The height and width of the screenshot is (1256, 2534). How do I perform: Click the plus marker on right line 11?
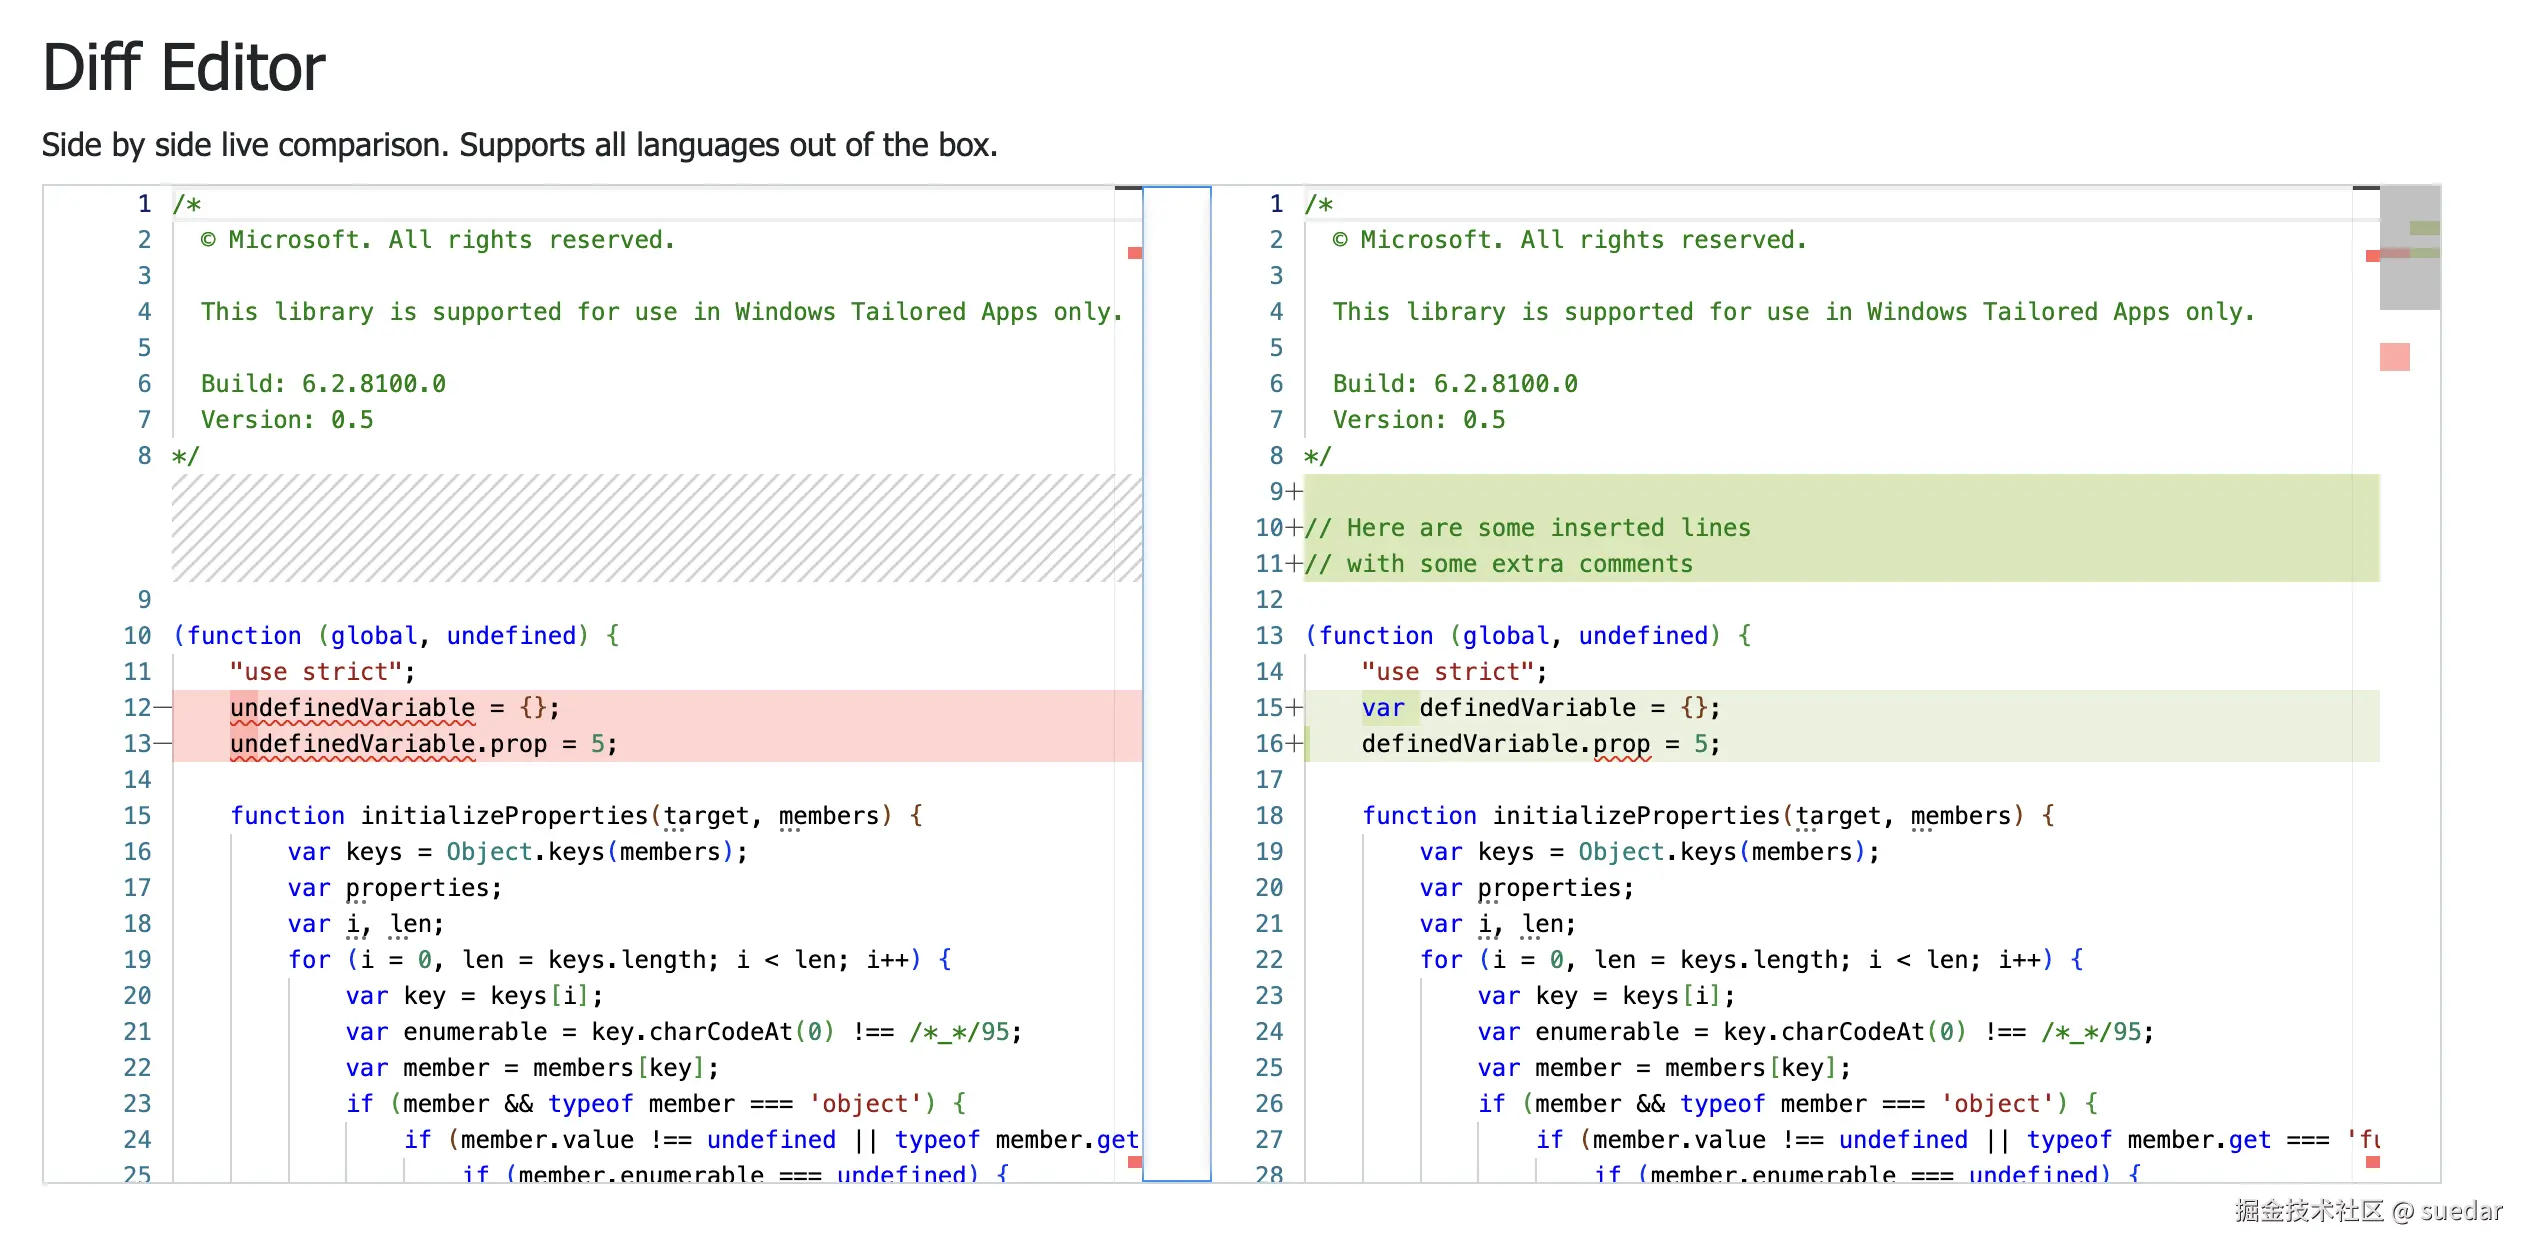click(x=1294, y=564)
